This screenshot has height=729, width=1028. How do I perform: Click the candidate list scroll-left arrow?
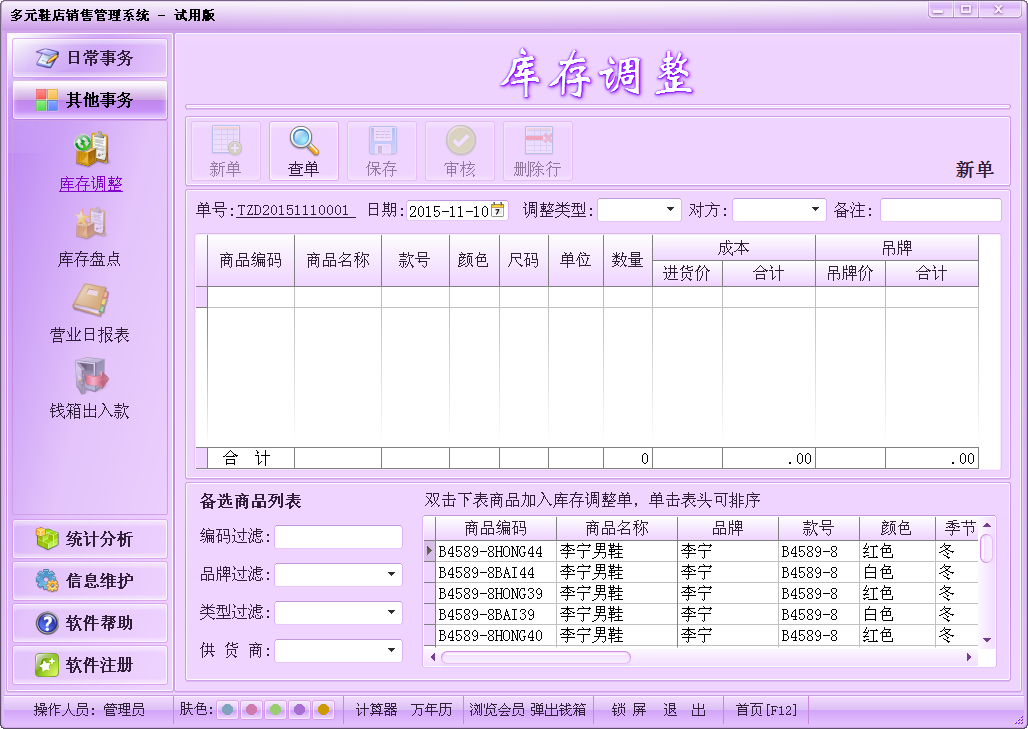432,657
